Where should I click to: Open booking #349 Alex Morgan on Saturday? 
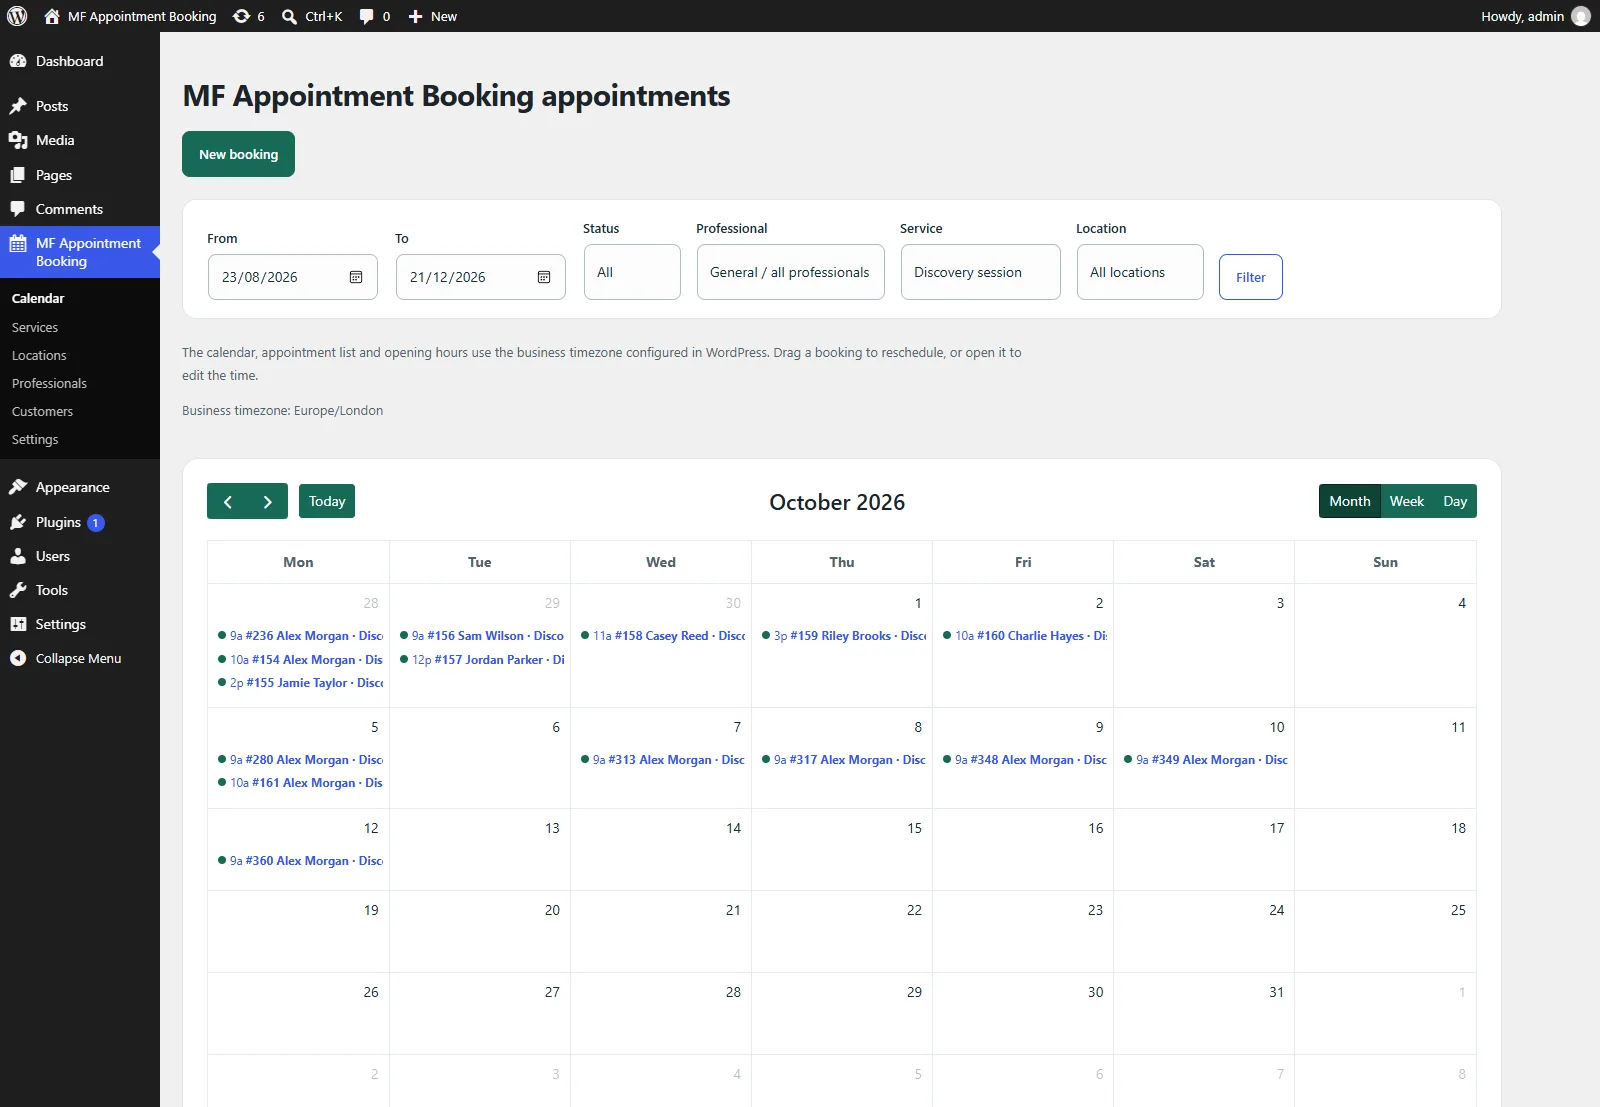1205,760
